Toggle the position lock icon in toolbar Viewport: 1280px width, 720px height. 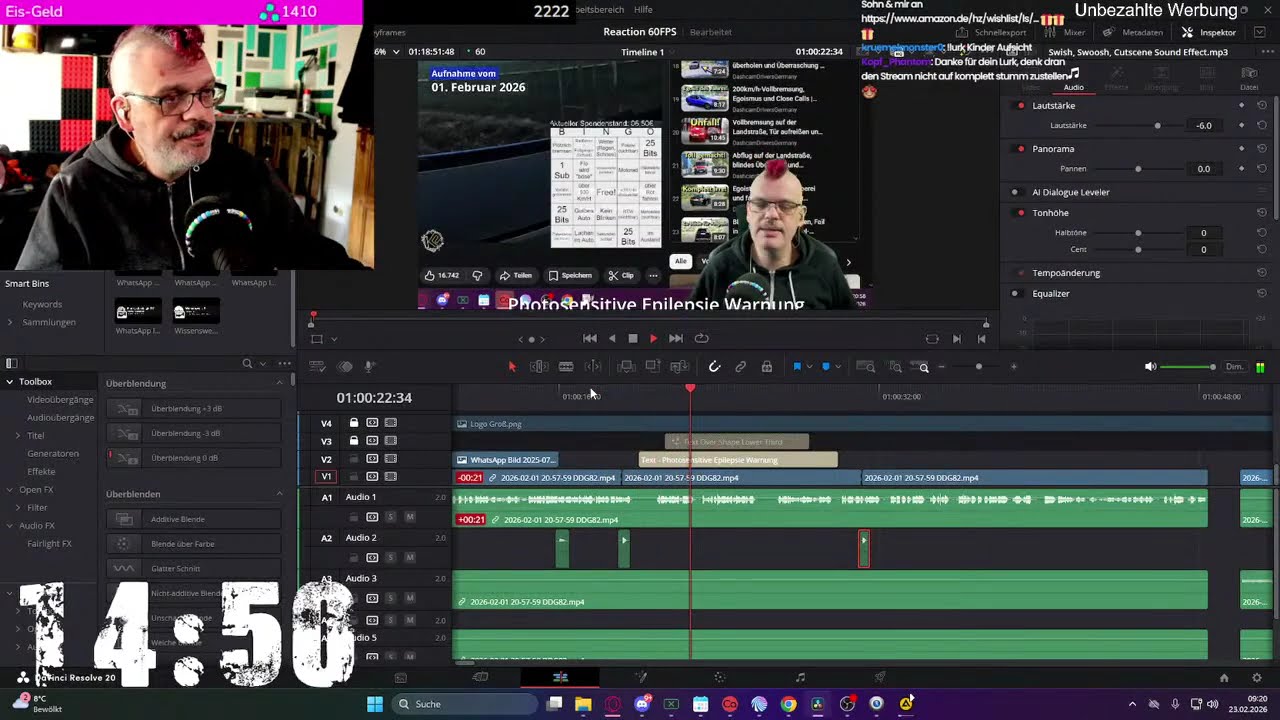click(767, 367)
